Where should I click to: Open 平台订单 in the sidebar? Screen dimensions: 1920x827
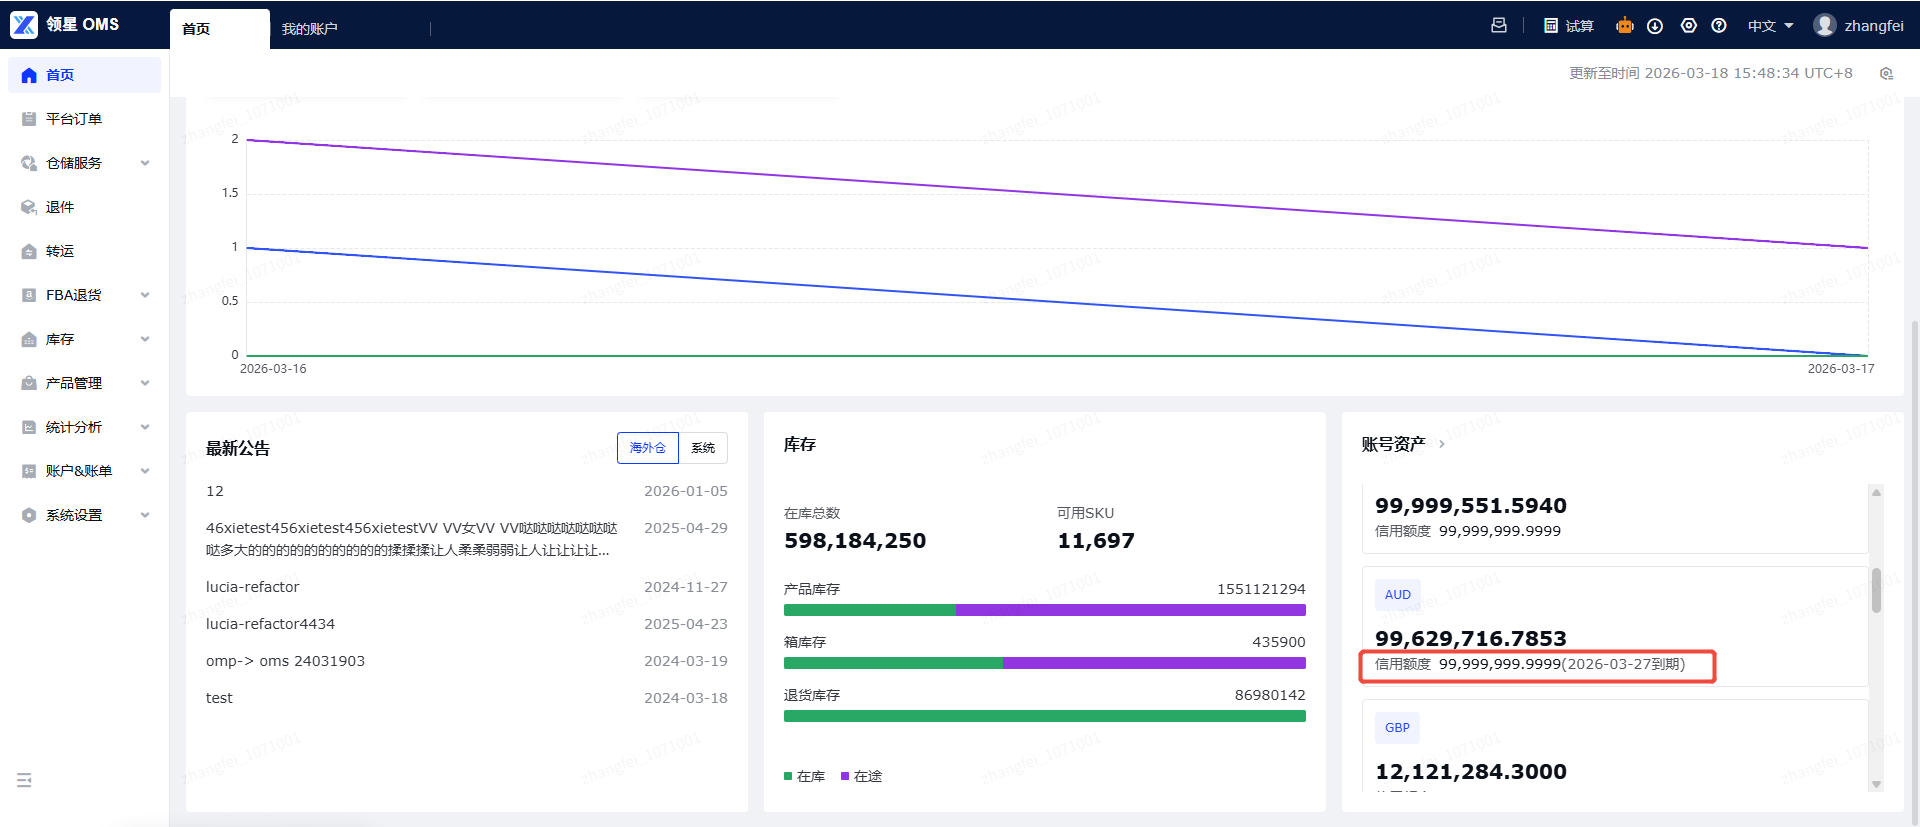[x=84, y=119]
